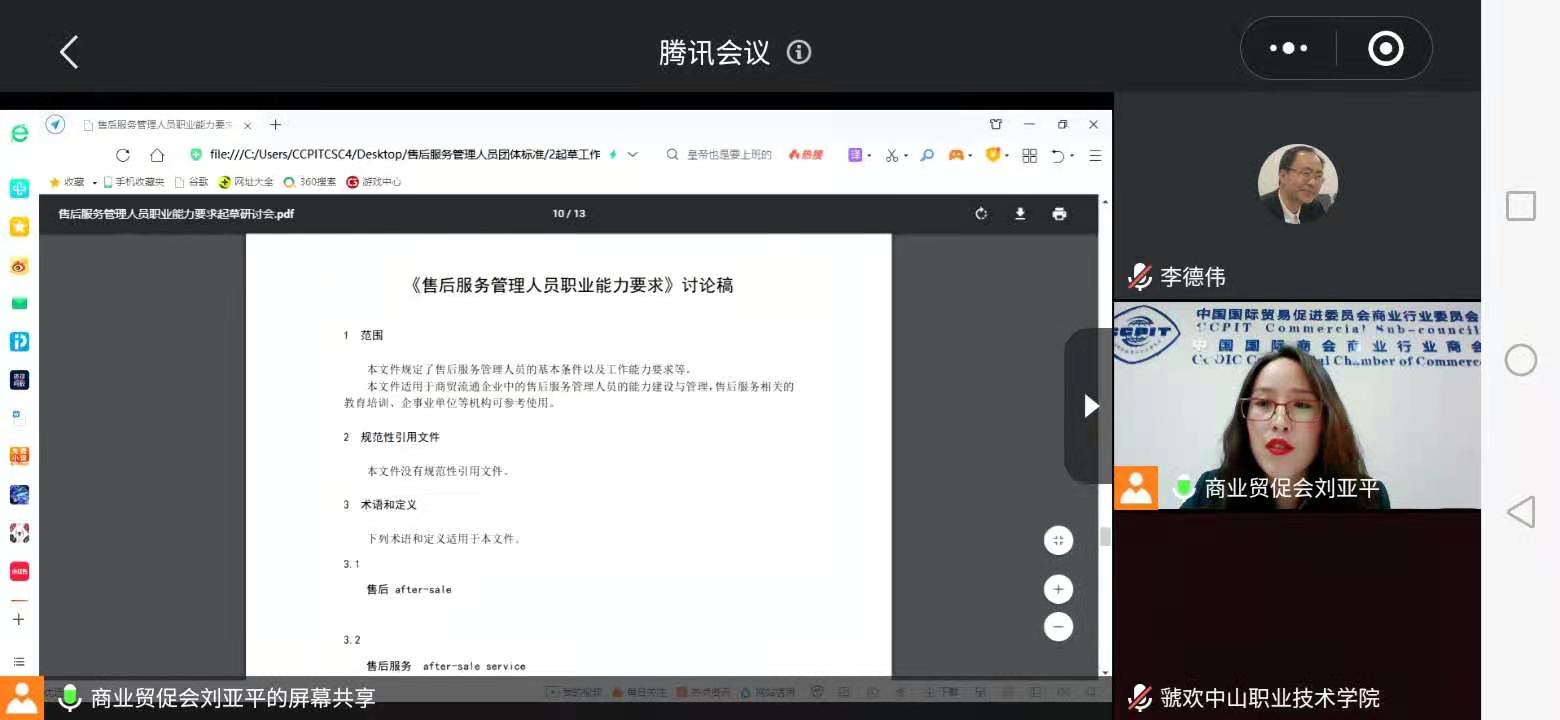
Task: Open a new browser tab
Action: tap(276, 125)
